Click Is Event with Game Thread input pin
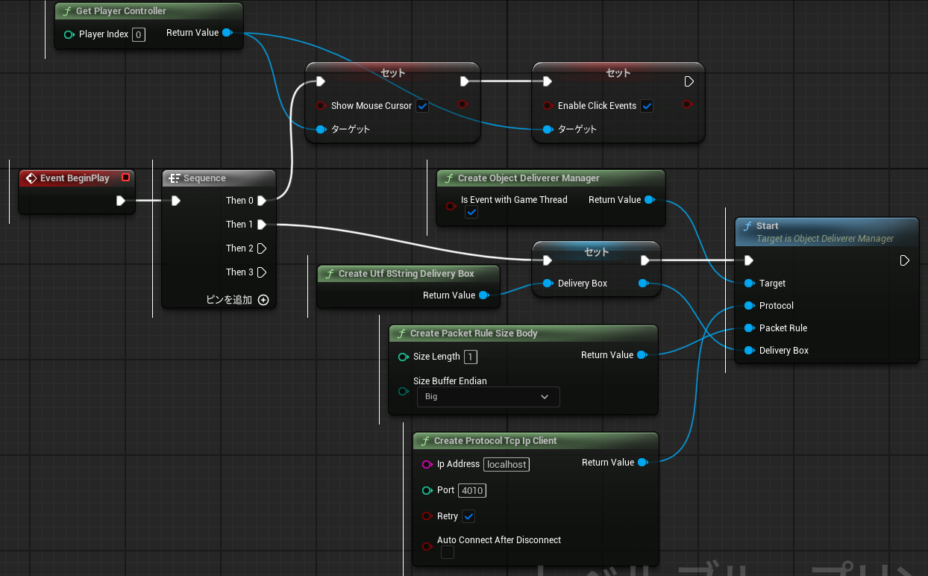Viewport: 928px width, 576px height. [x=451, y=206]
